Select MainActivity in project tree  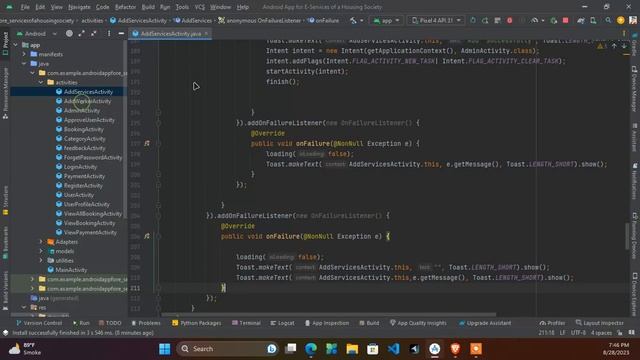pyautogui.click(x=71, y=270)
